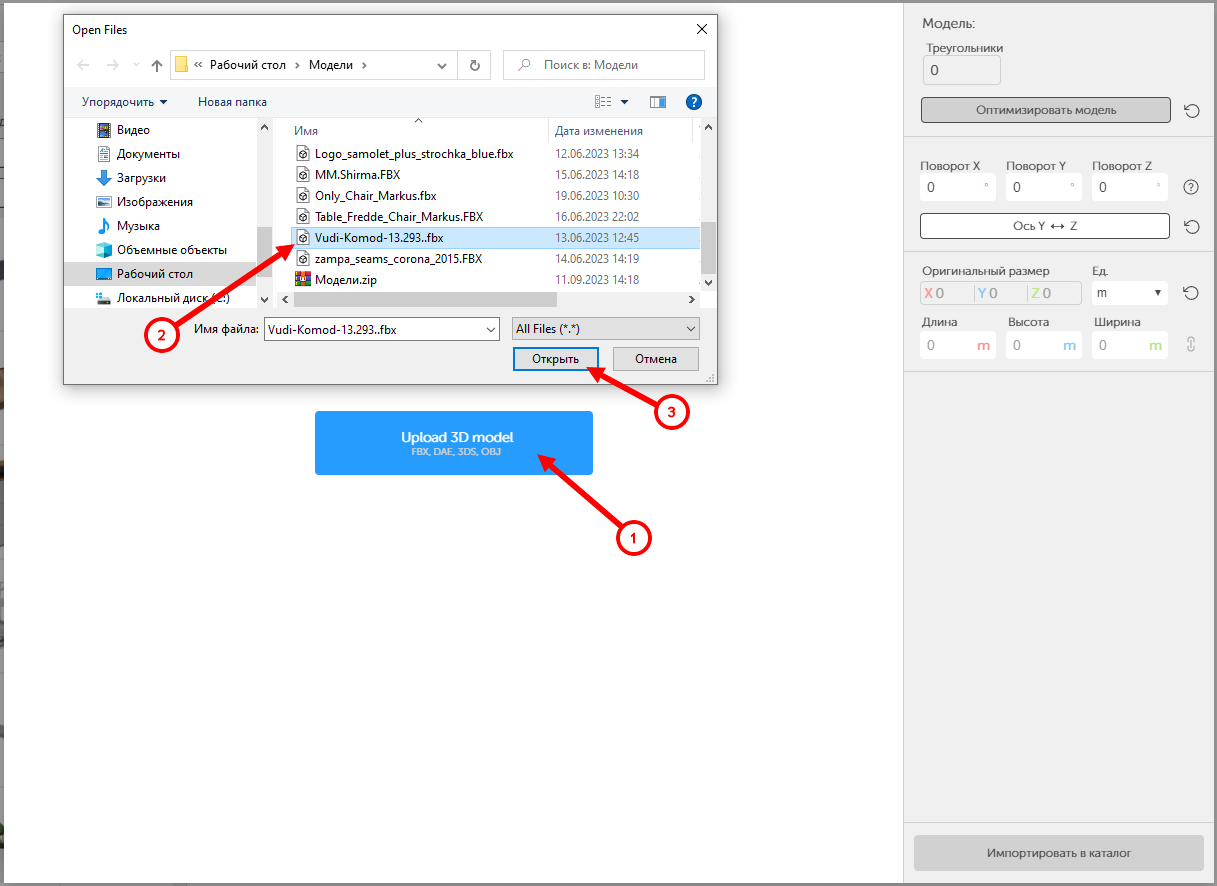
Task: Click the Длина input field
Action: tap(958, 345)
